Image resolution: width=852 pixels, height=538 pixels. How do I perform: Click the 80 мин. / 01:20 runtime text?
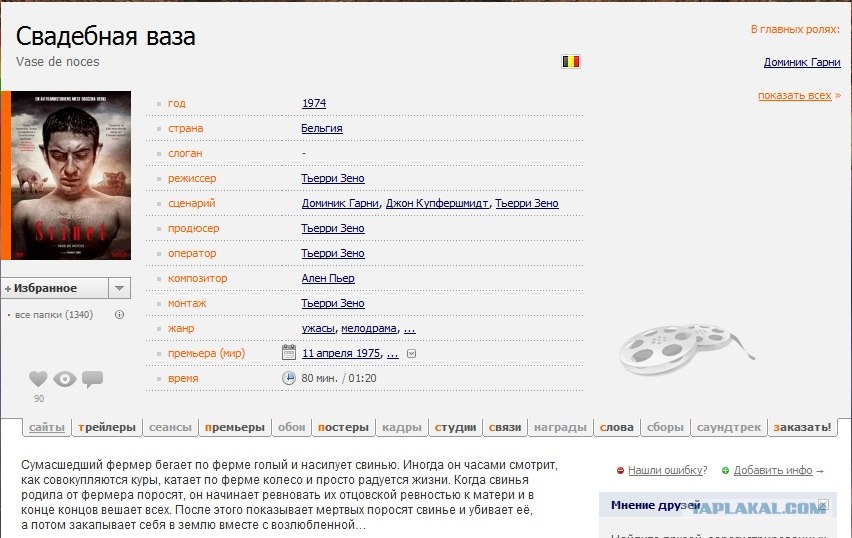339,378
